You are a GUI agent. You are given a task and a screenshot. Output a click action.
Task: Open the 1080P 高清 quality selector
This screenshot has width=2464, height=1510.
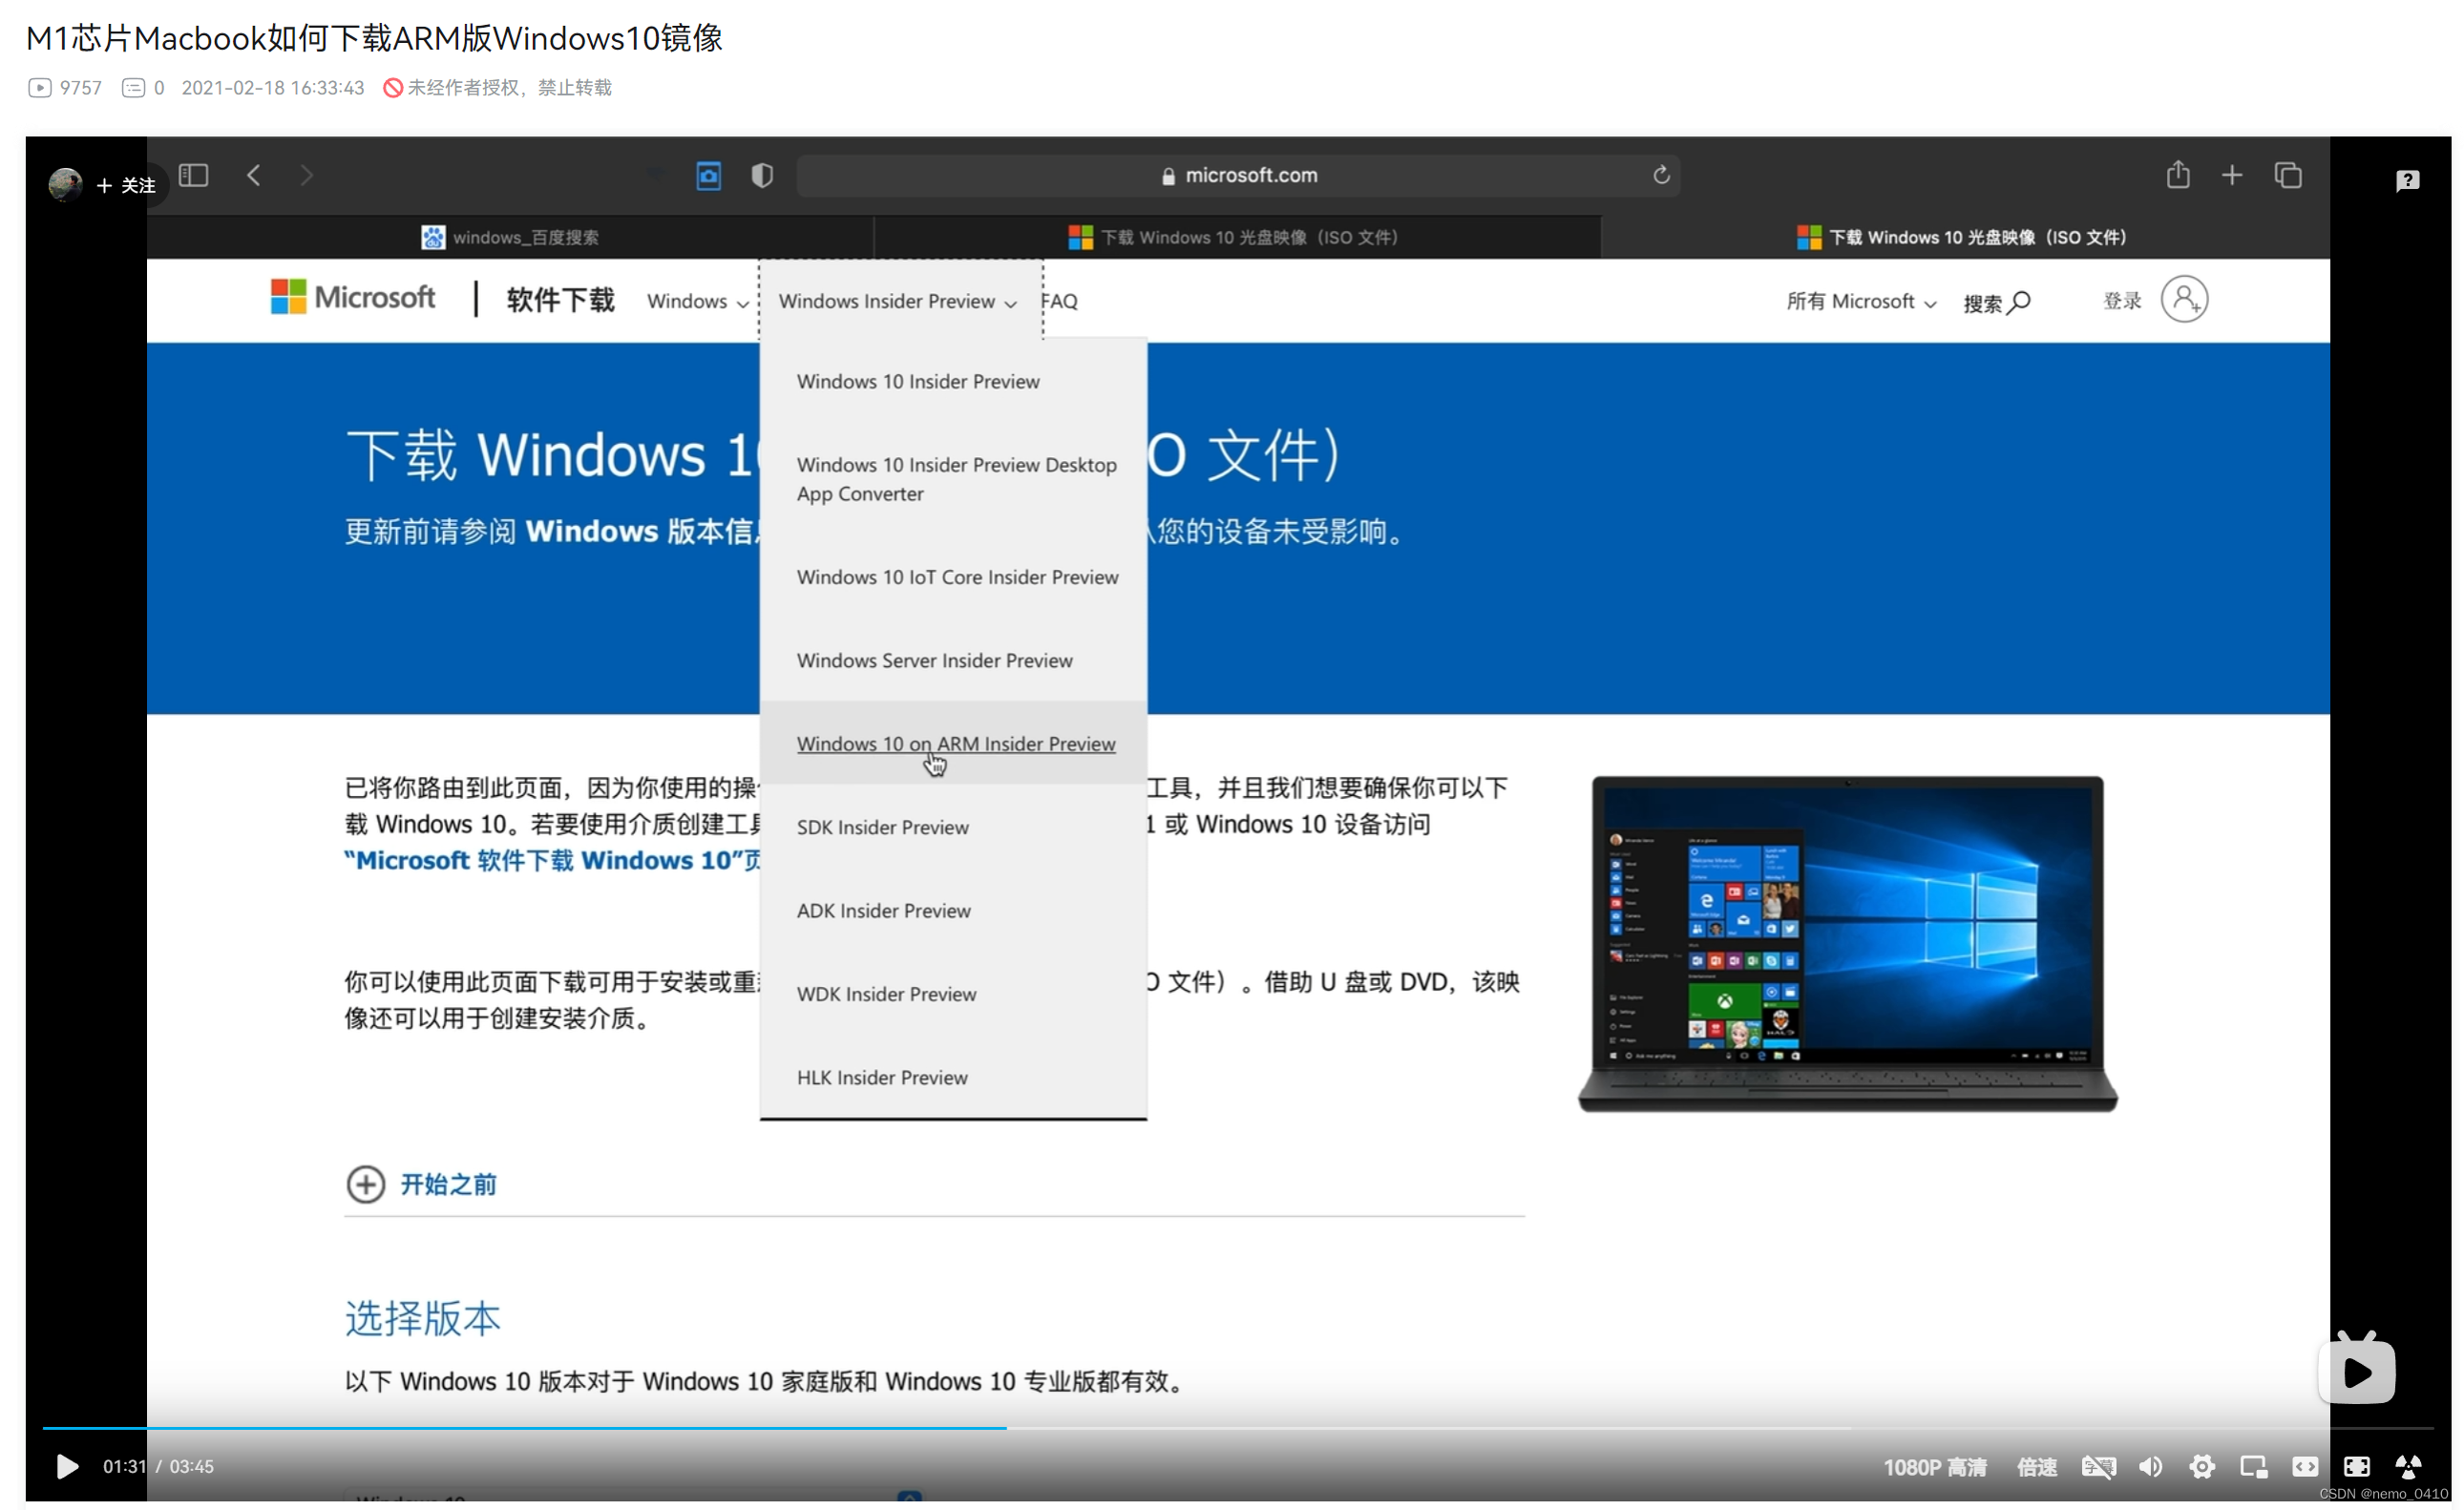(x=1934, y=1466)
